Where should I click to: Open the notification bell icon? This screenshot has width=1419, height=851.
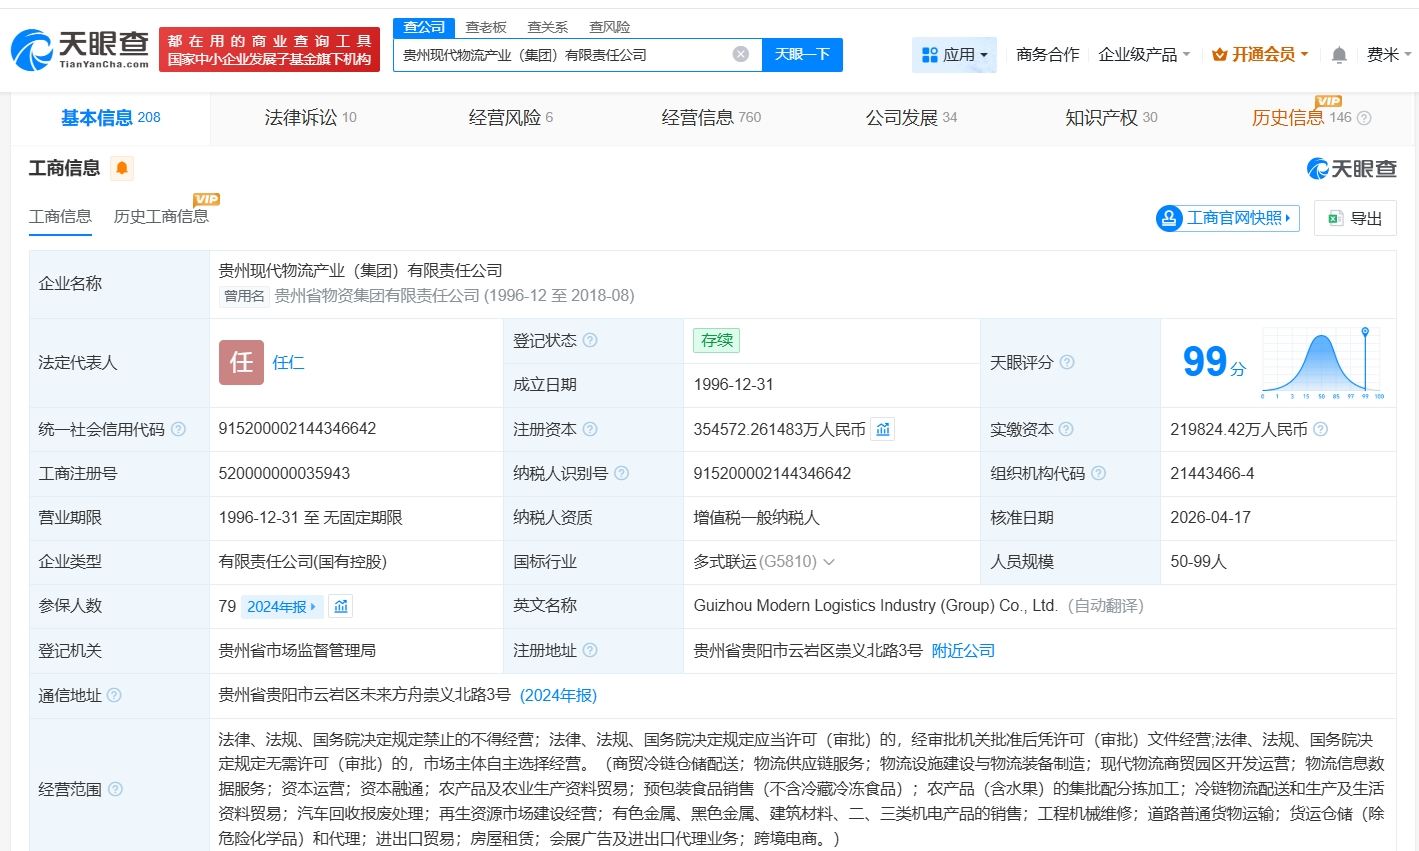1339,55
